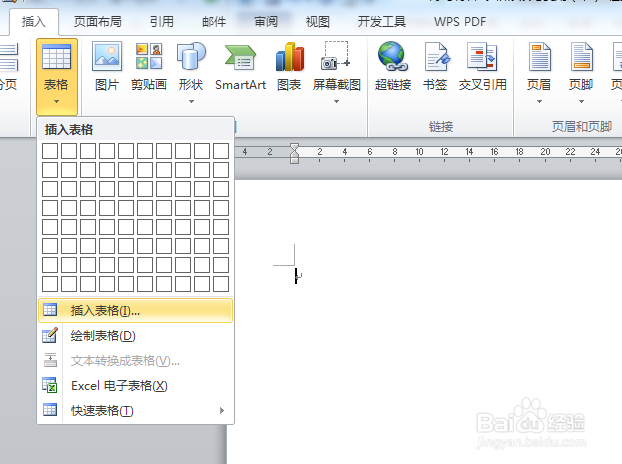Open the 屏幕截图 screenshot tool

(336, 56)
